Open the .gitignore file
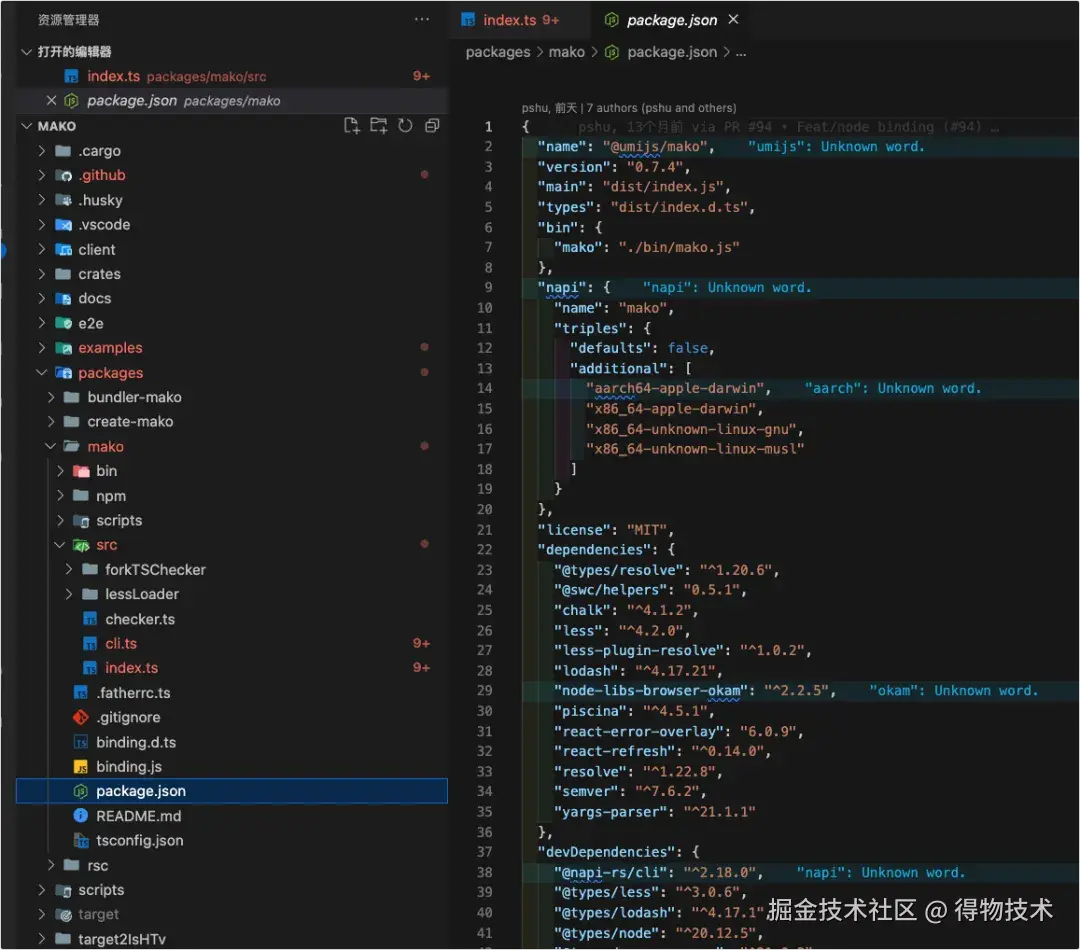 click(x=128, y=718)
